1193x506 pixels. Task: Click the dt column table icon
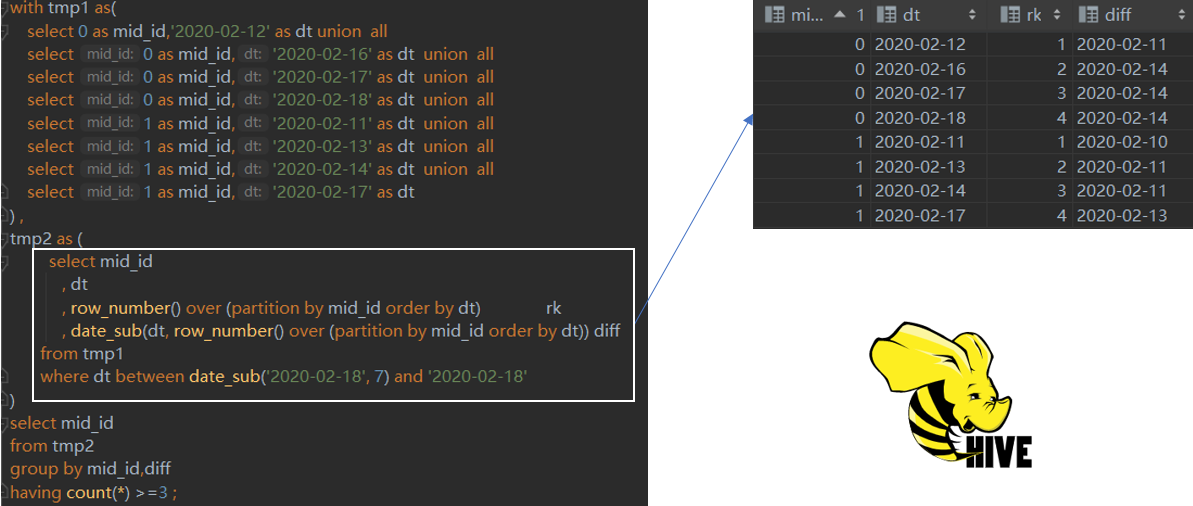(885, 16)
